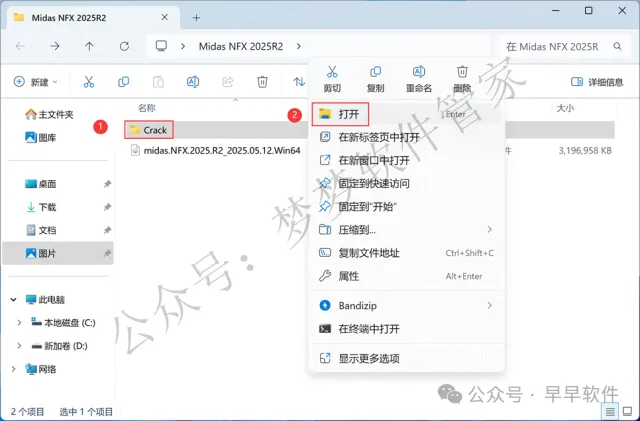The height and width of the screenshot is (421, 640).
Task: Click the Copy icon in the context menu
Action: (x=375, y=72)
